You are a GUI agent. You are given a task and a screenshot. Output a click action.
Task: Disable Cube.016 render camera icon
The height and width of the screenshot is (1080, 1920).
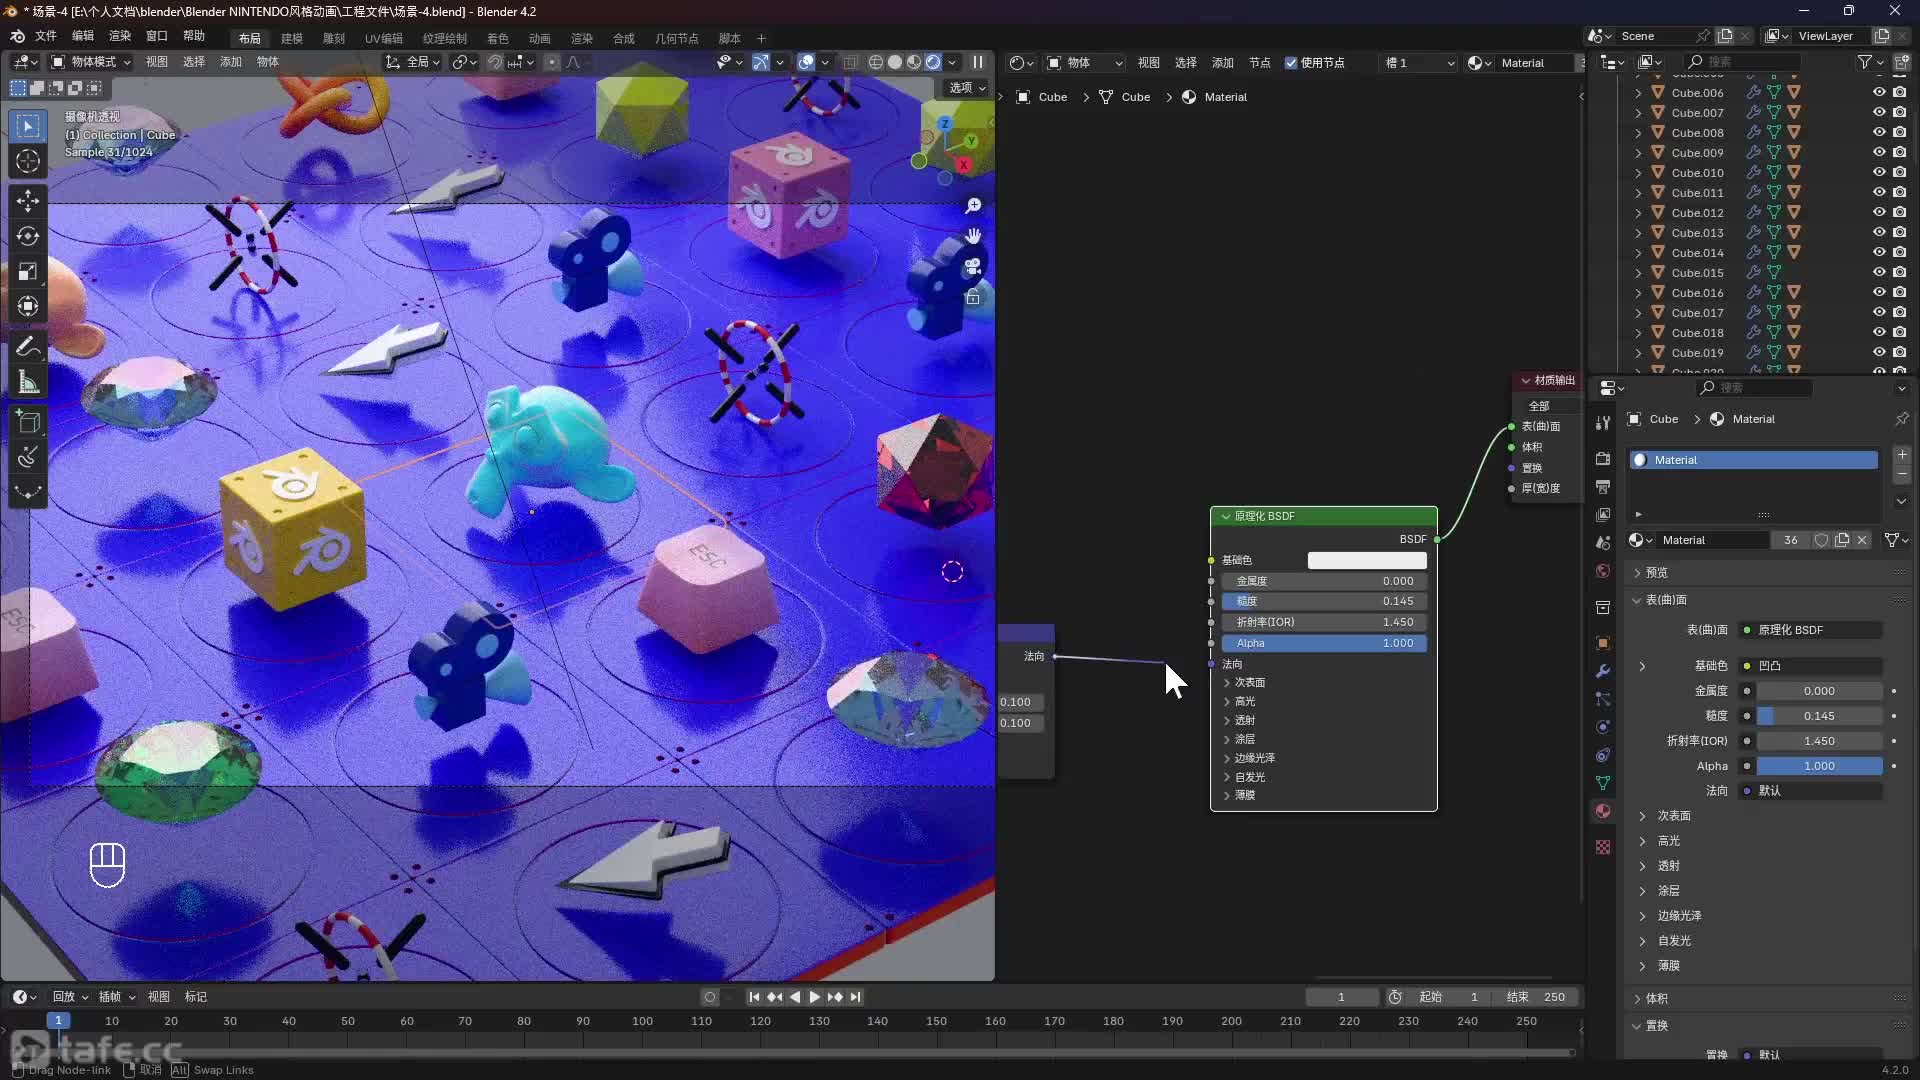1899,292
